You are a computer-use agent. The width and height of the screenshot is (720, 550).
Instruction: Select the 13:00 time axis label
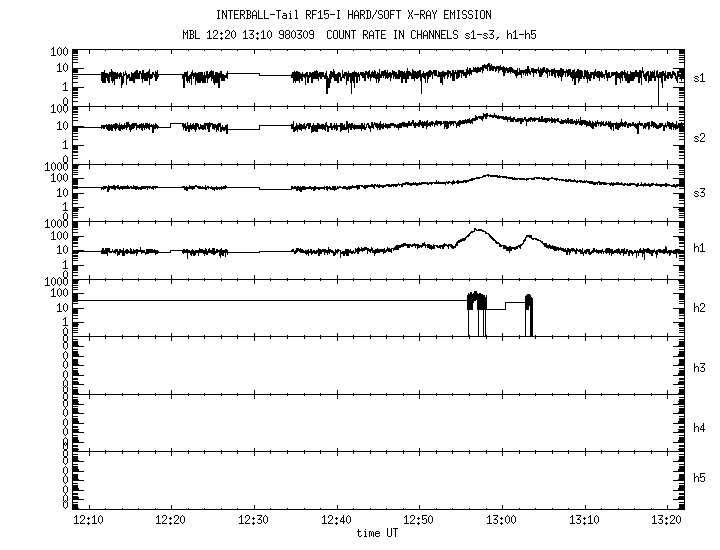point(501,521)
